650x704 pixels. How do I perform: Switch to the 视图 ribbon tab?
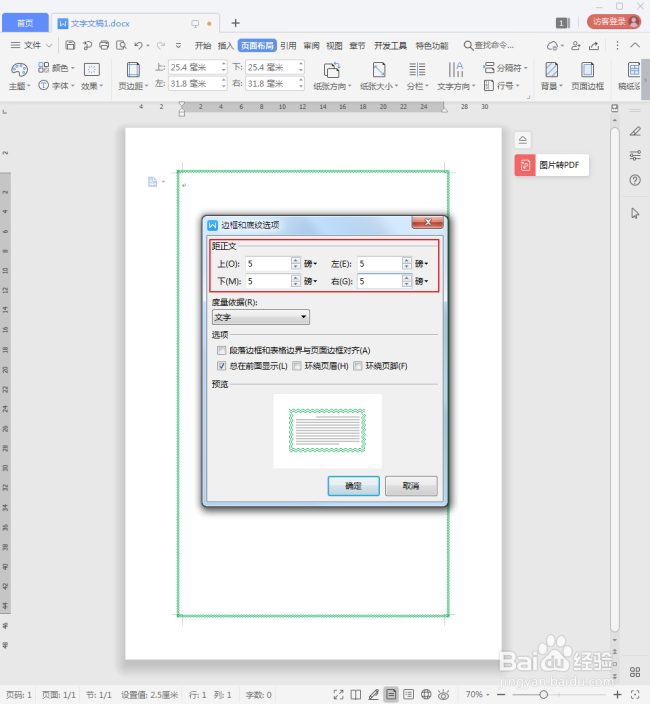pyautogui.click(x=334, y=45)
